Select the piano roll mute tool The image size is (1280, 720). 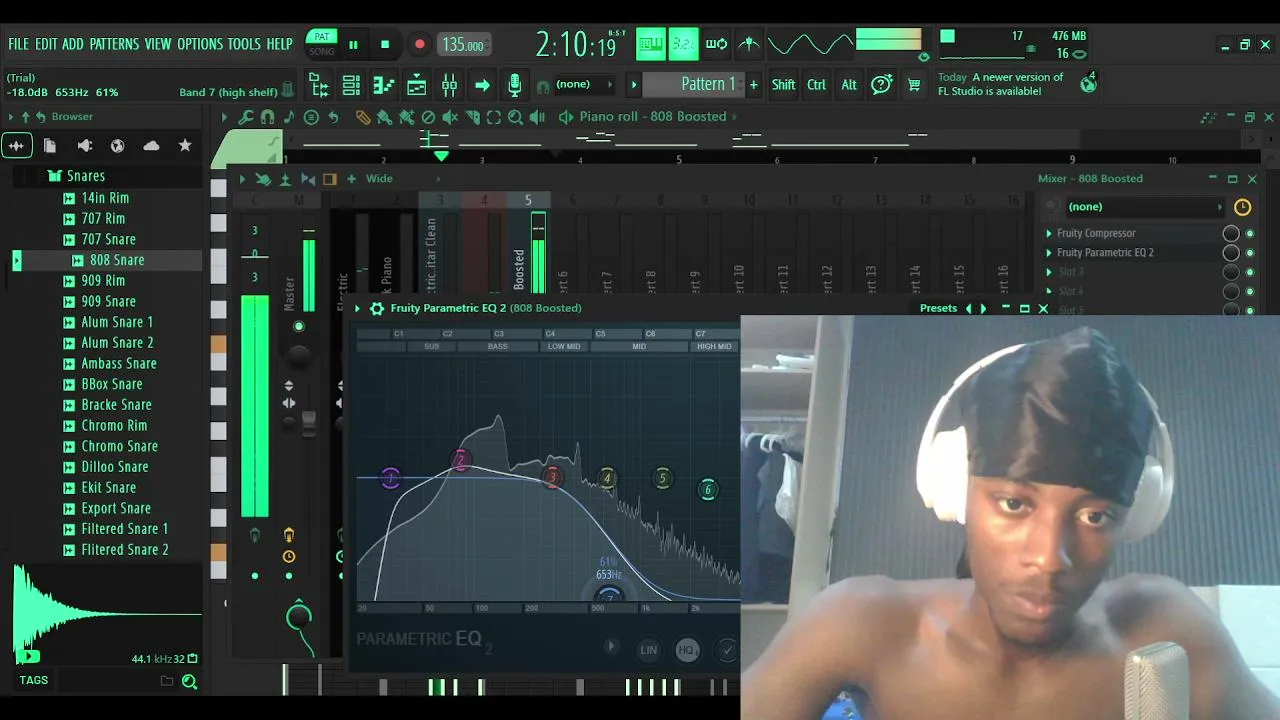(x=450, y=117)
